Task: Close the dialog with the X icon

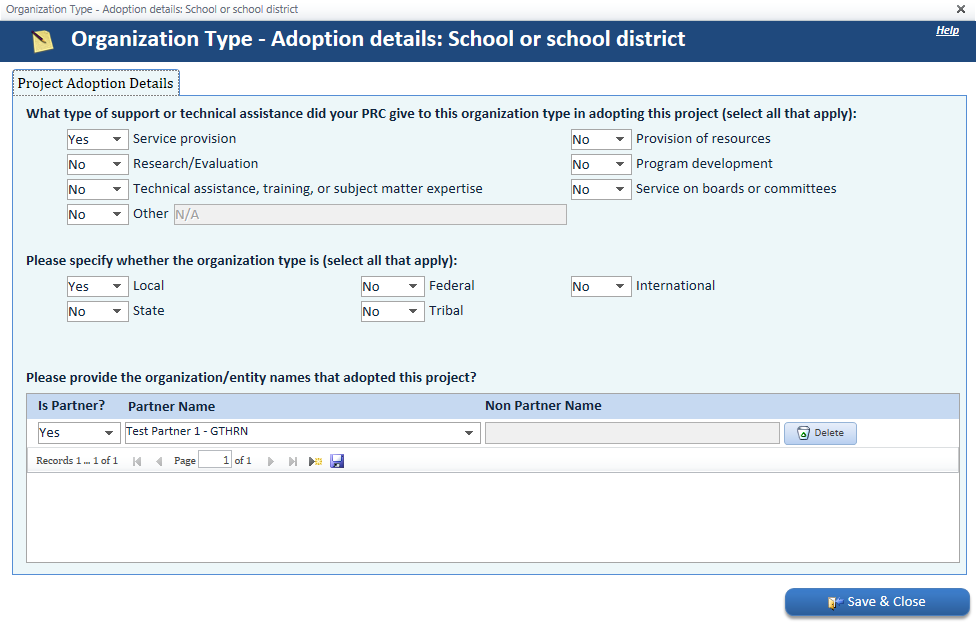Action: 960,9
